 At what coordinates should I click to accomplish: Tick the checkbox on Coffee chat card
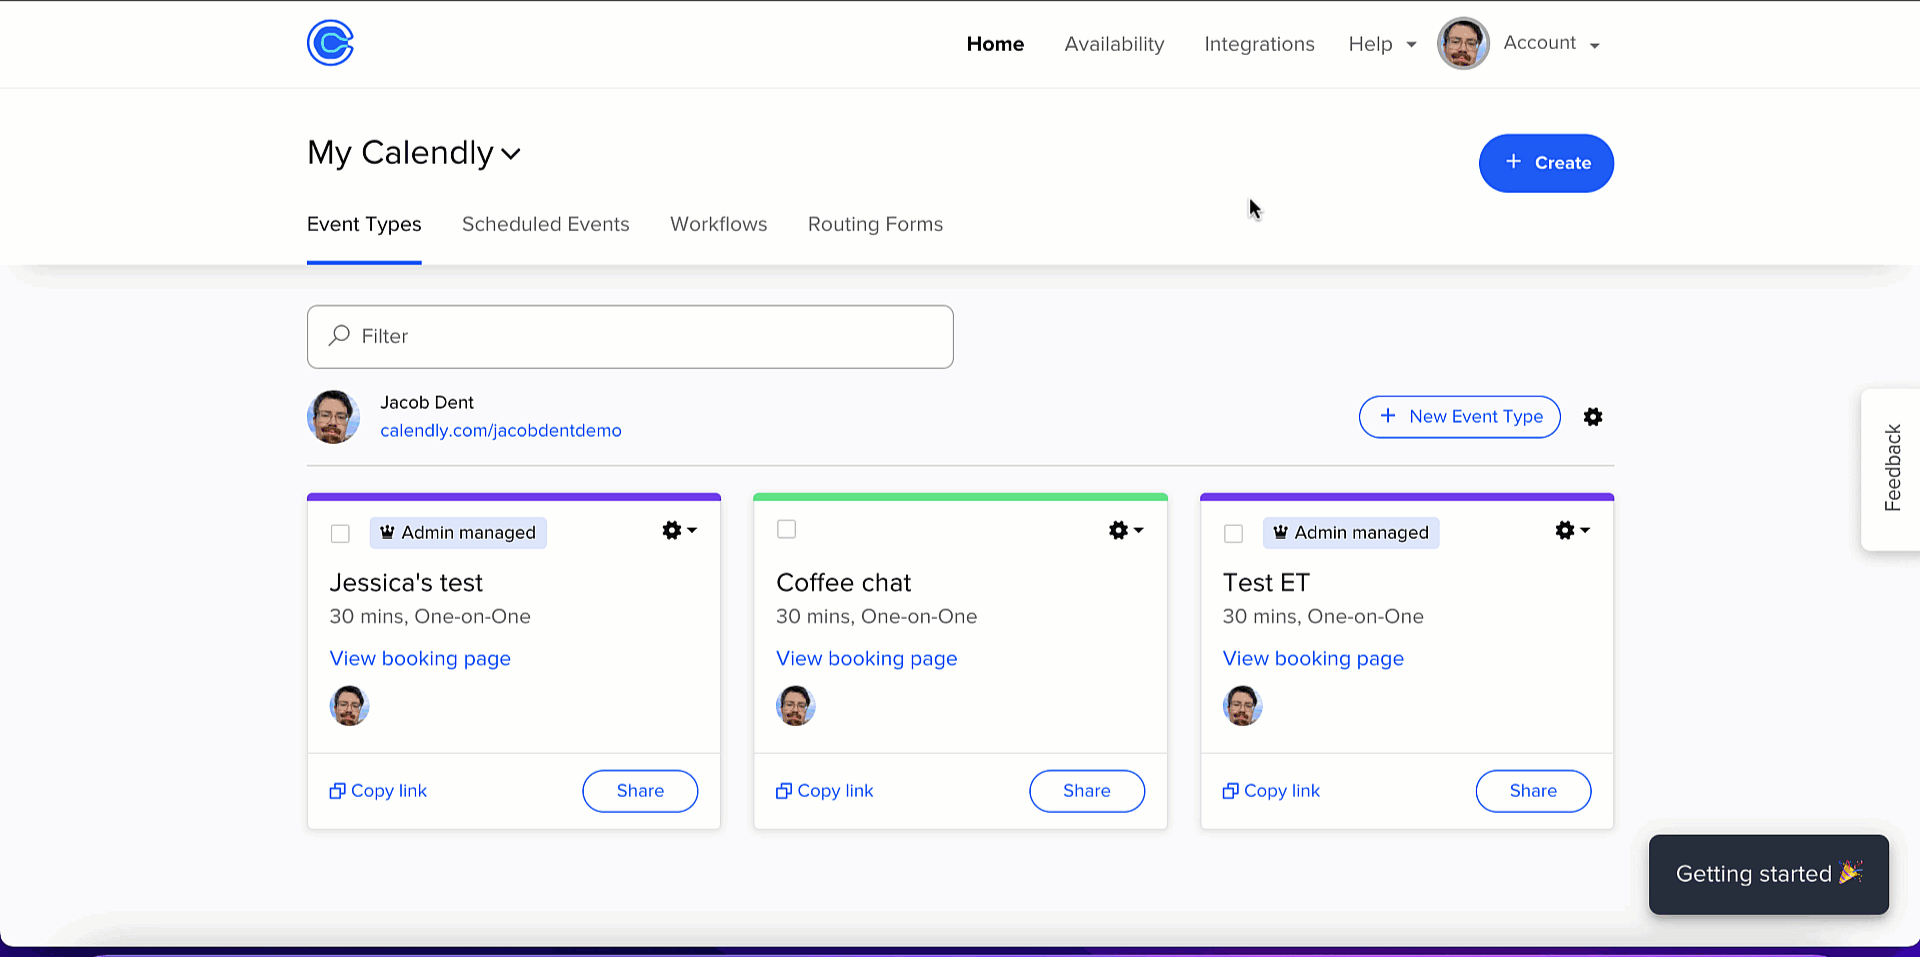787,529
